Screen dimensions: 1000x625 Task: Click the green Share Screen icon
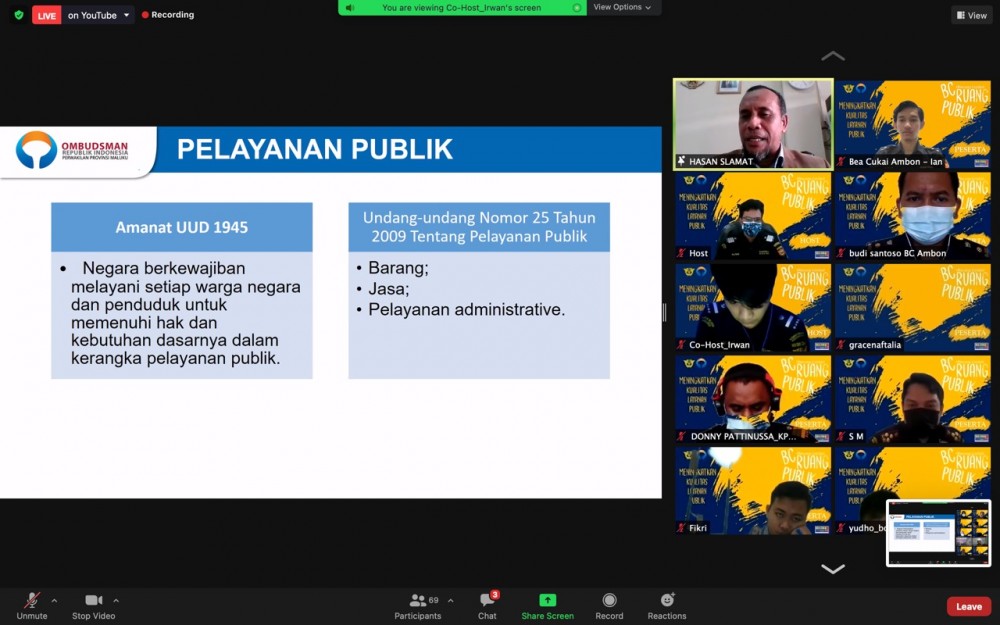pos(547,606)
